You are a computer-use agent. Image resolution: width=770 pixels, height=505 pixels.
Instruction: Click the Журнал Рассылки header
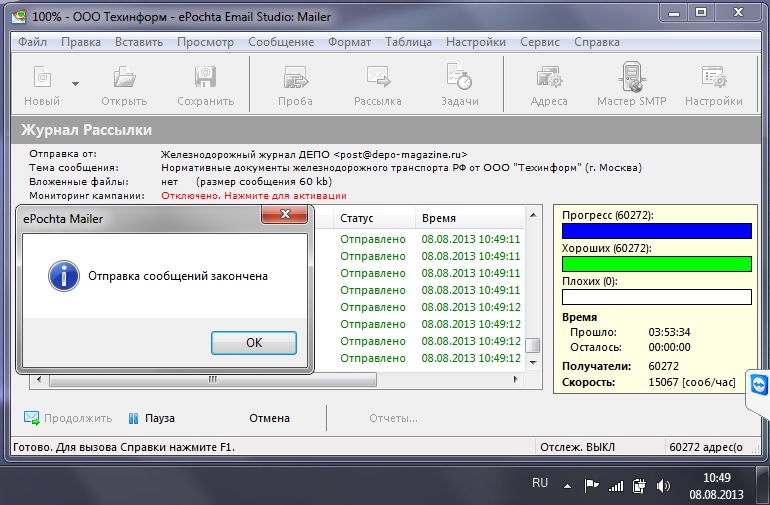click(86, 130)
